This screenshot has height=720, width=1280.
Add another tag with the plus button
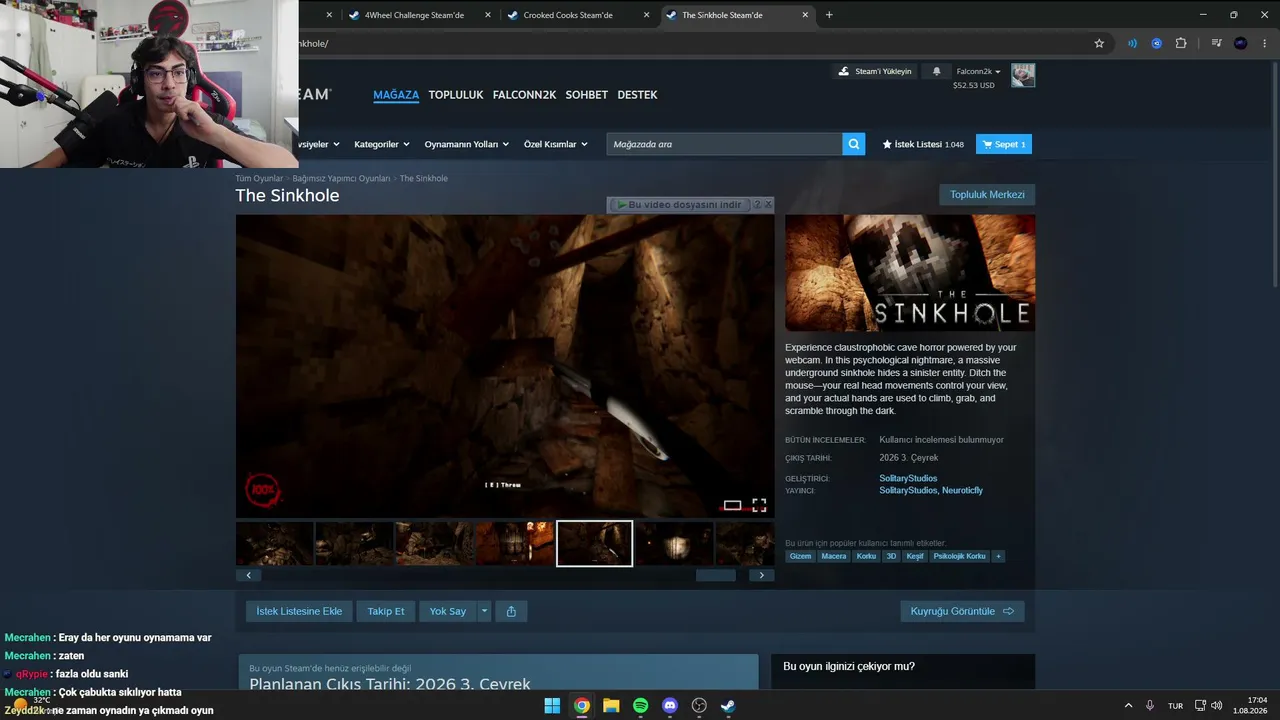998,556
